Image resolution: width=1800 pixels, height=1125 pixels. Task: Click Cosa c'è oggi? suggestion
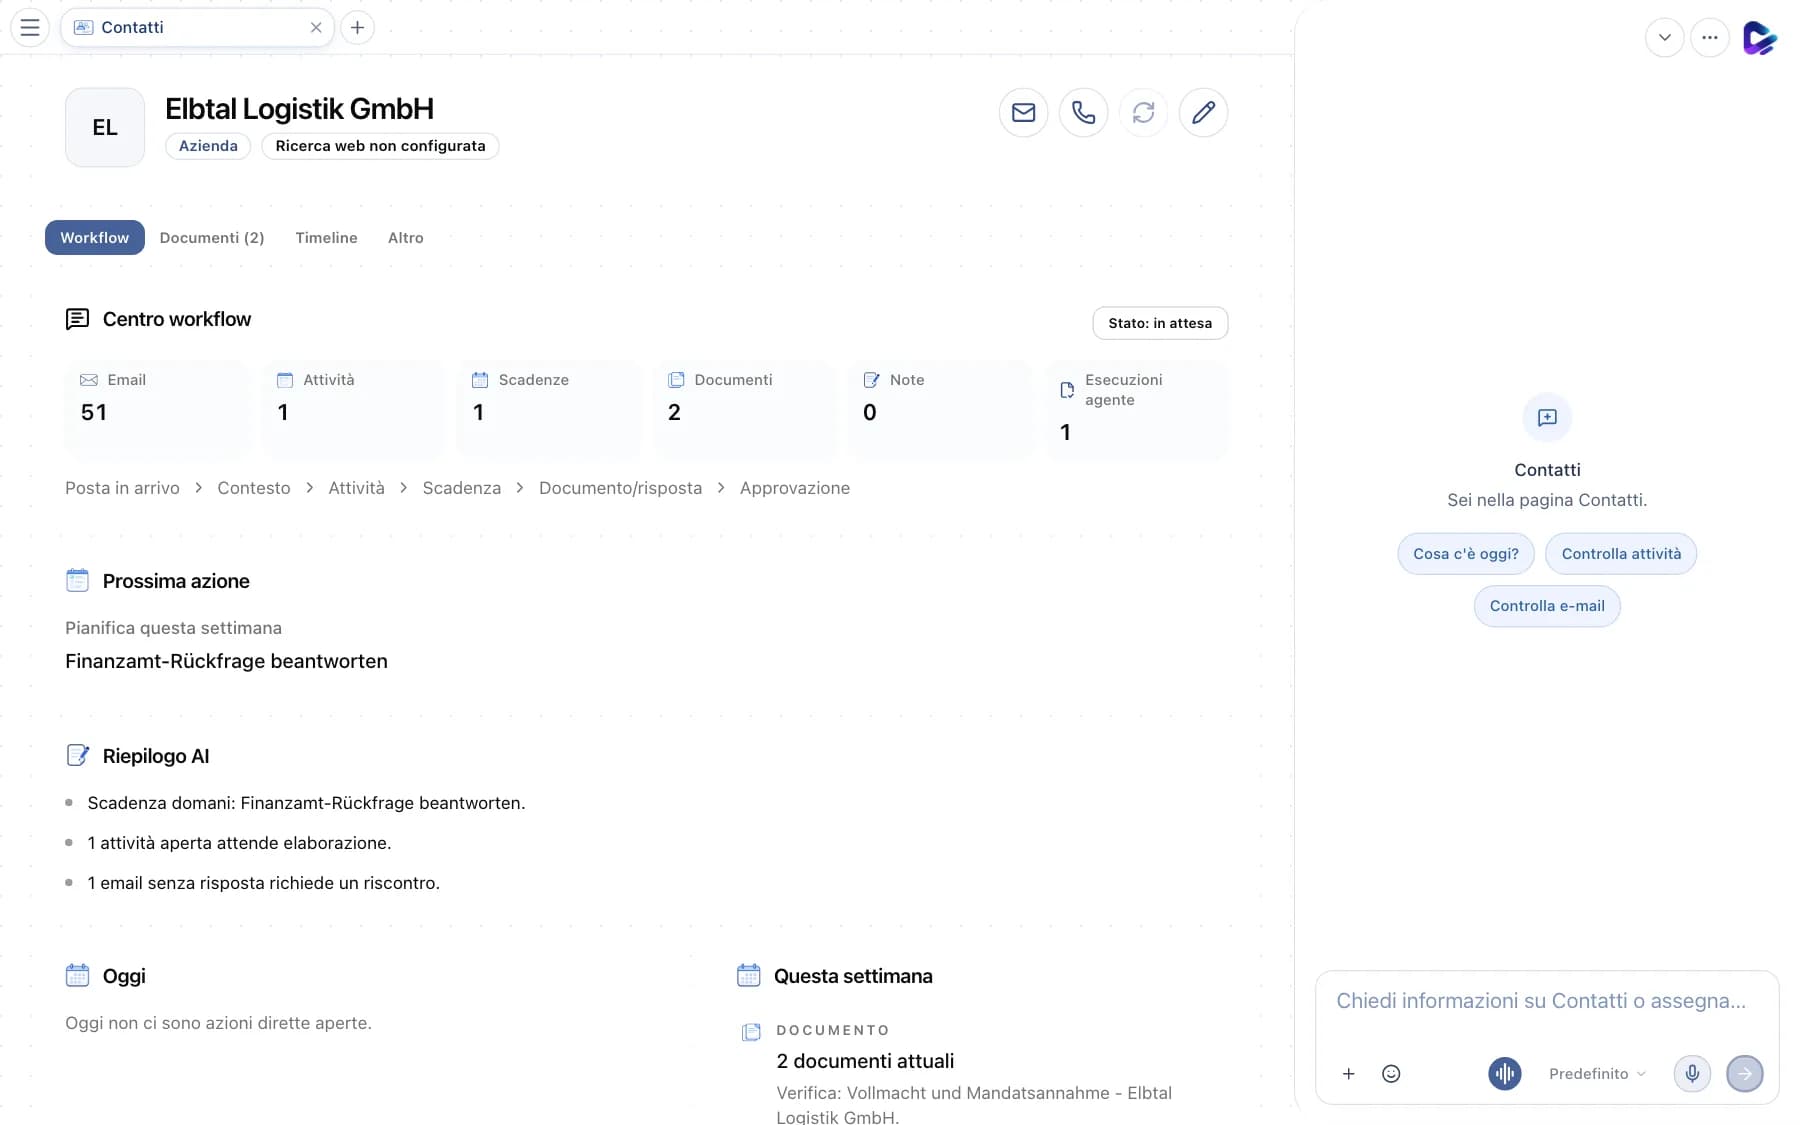click(x=1465, y=554)
